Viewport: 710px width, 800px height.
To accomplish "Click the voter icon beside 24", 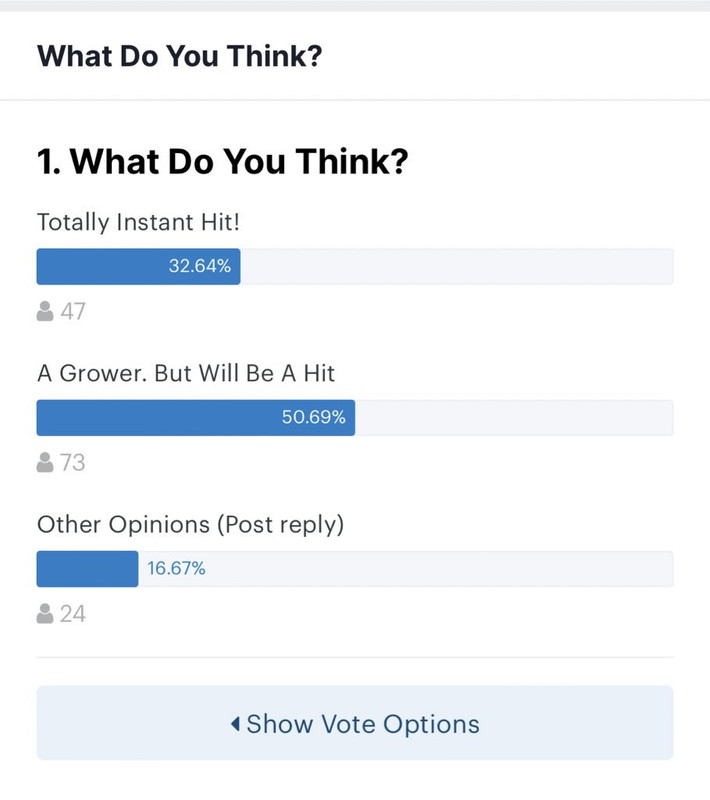I will pos(45,613).
